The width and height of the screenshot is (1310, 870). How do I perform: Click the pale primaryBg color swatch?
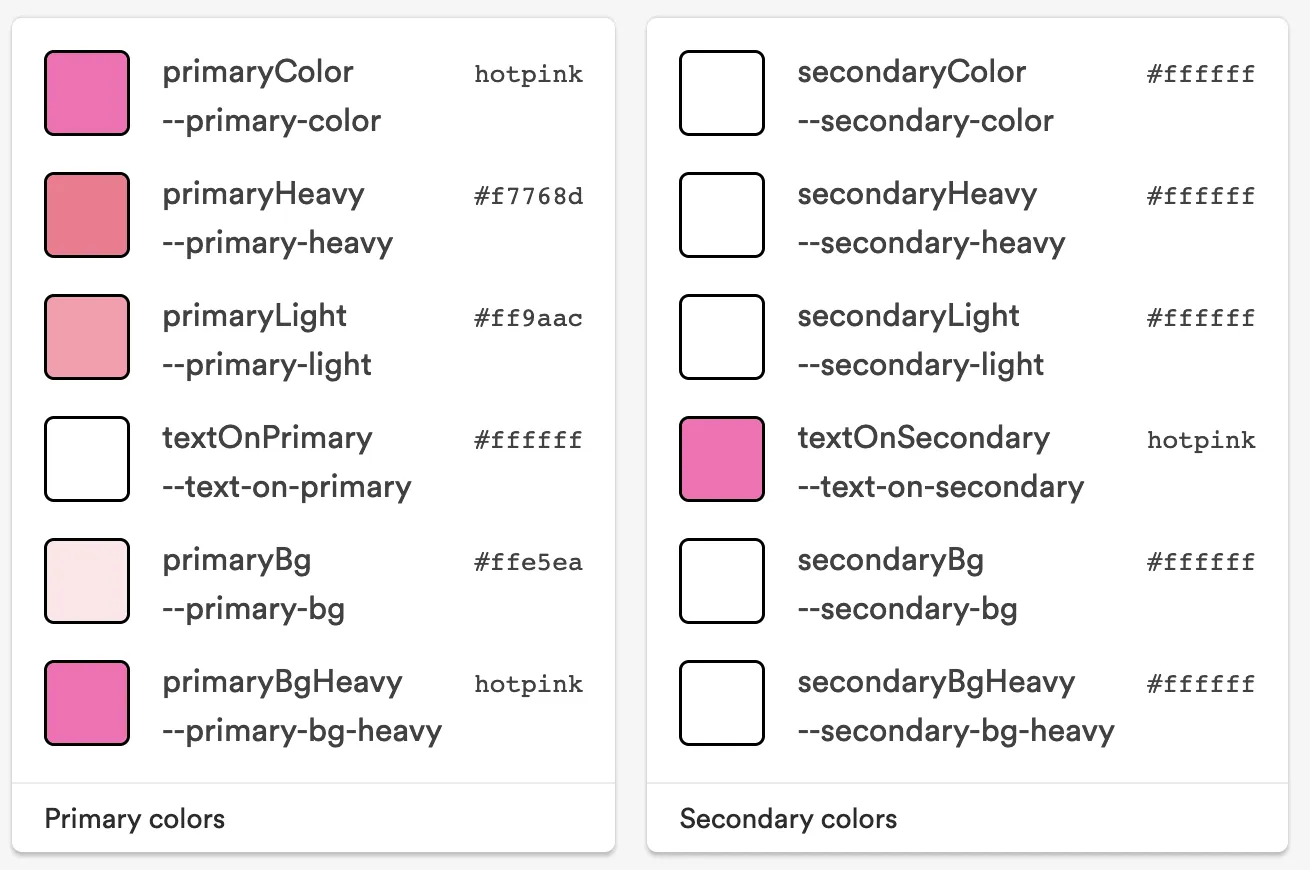coord(86,581)
